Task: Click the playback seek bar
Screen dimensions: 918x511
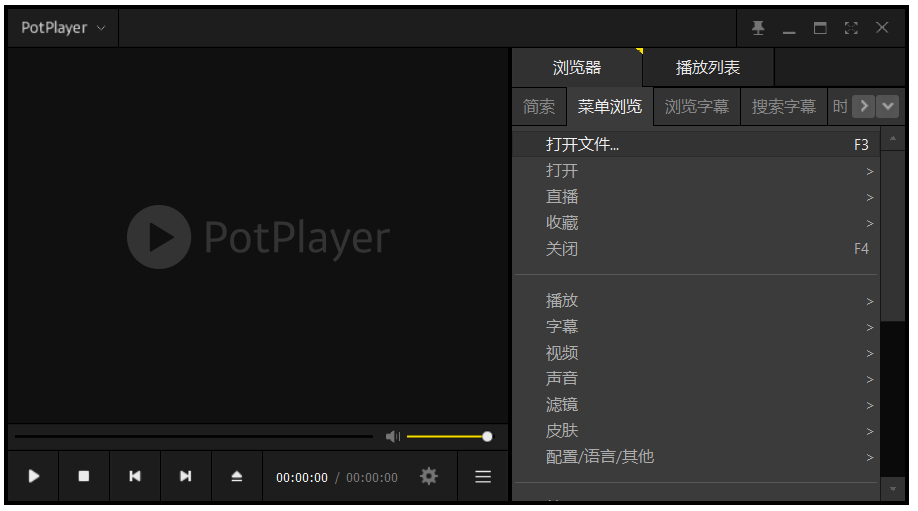Action: click(x=194, y=437)
